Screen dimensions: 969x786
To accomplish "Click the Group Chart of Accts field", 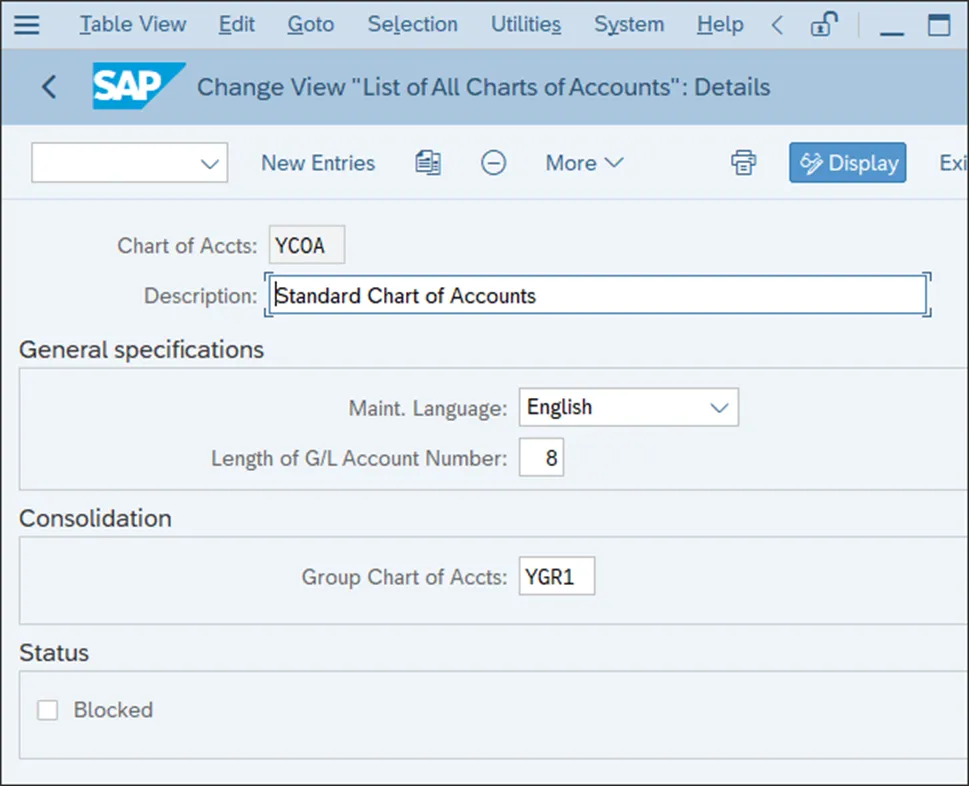I will point(556,577).
